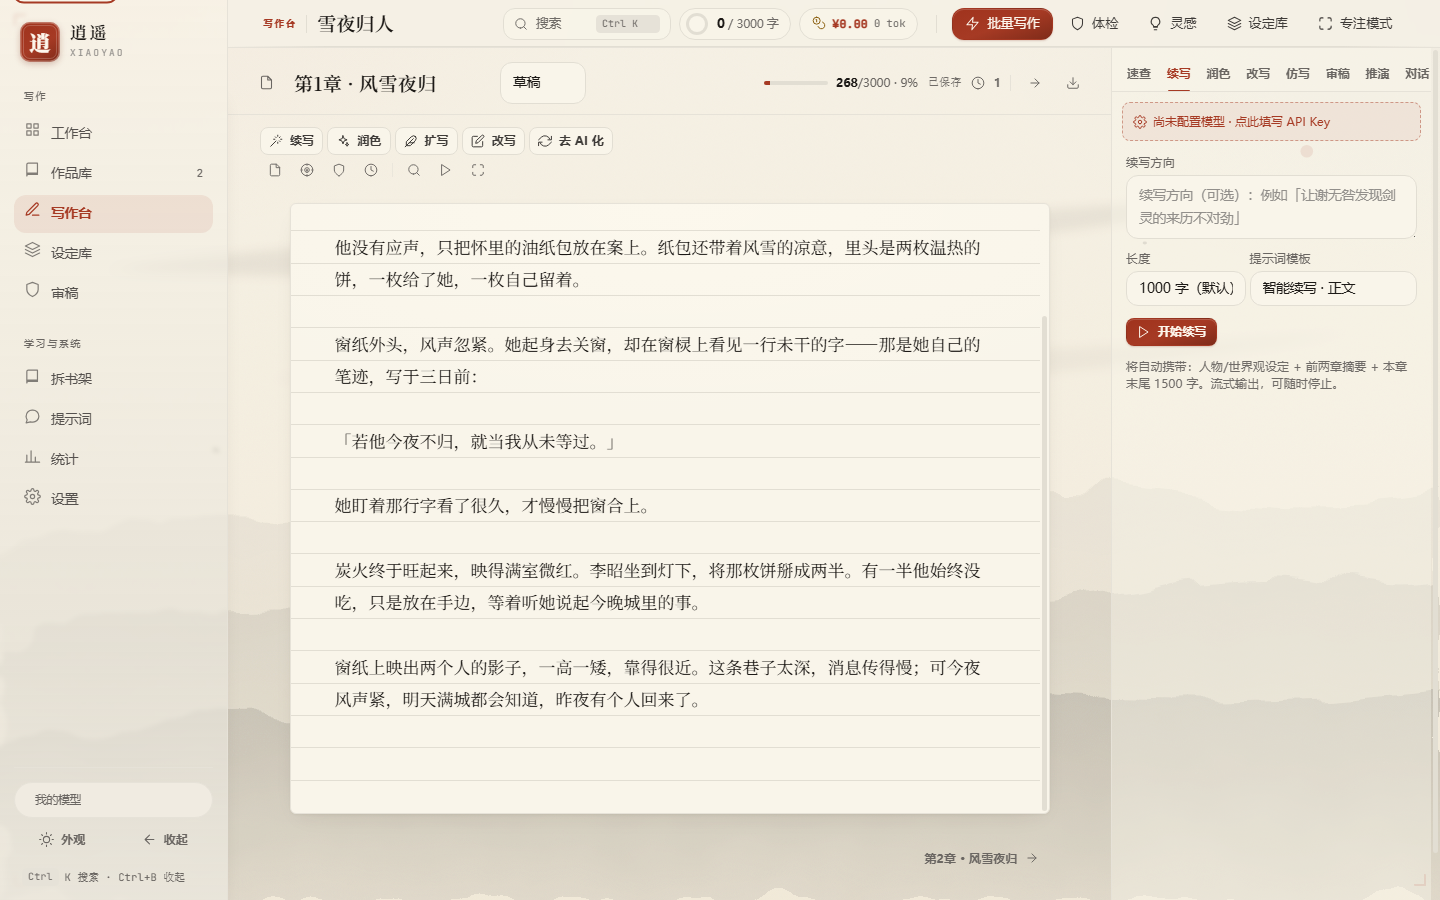
Task: Click the 逍遥 app logo icon
Action: pos(40,42)
